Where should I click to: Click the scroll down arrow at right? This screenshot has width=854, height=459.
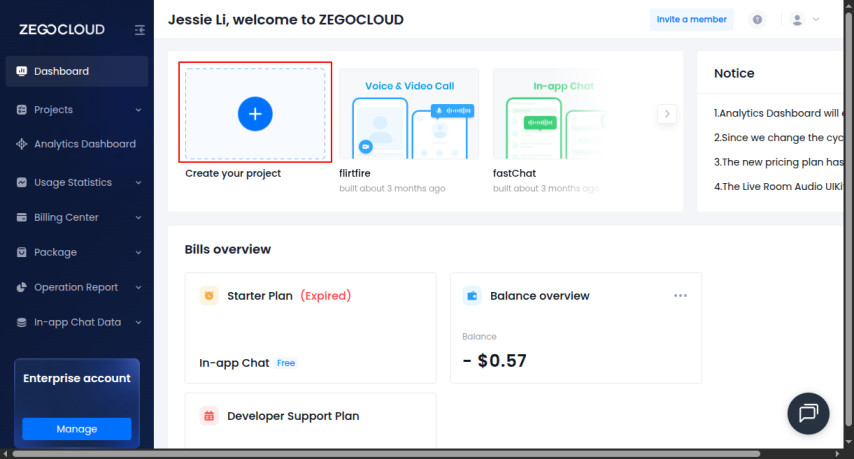(x=849, y=442)
